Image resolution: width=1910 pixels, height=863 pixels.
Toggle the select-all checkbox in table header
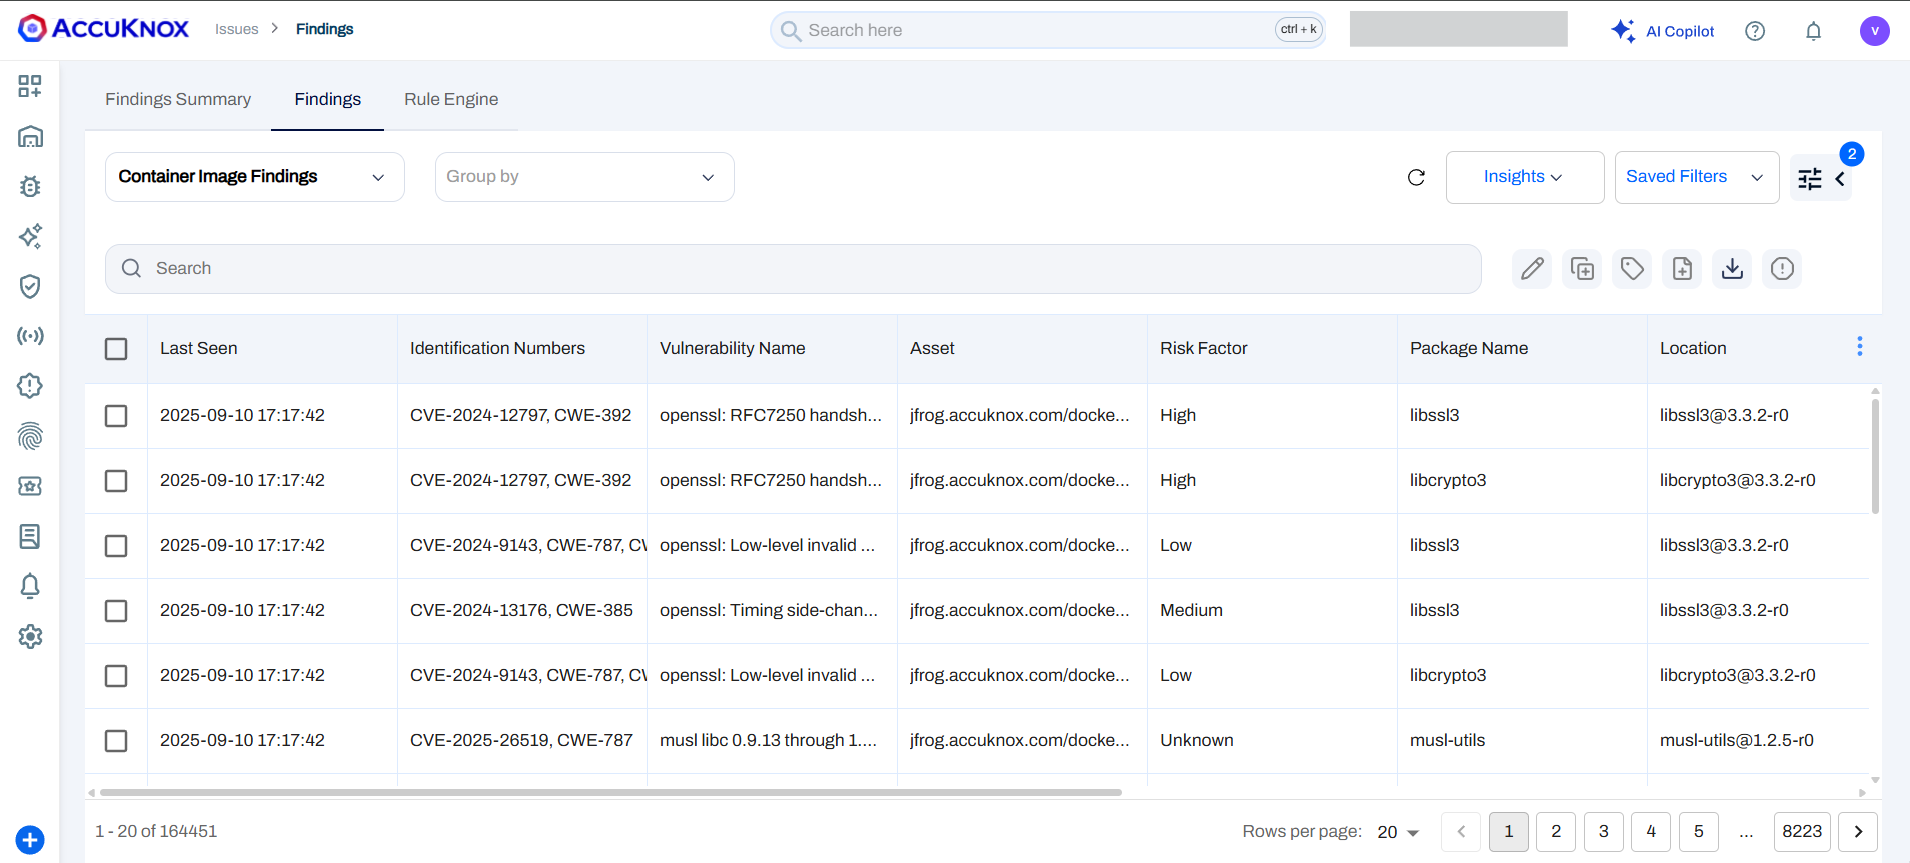(116, 348)
